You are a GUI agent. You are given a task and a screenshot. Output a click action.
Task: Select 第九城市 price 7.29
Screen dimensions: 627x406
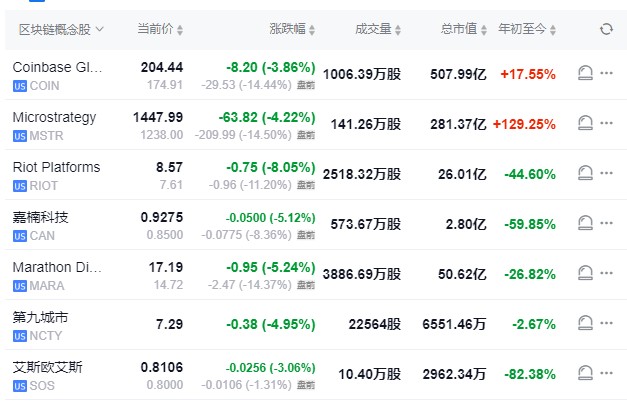(x=169, y=324)
